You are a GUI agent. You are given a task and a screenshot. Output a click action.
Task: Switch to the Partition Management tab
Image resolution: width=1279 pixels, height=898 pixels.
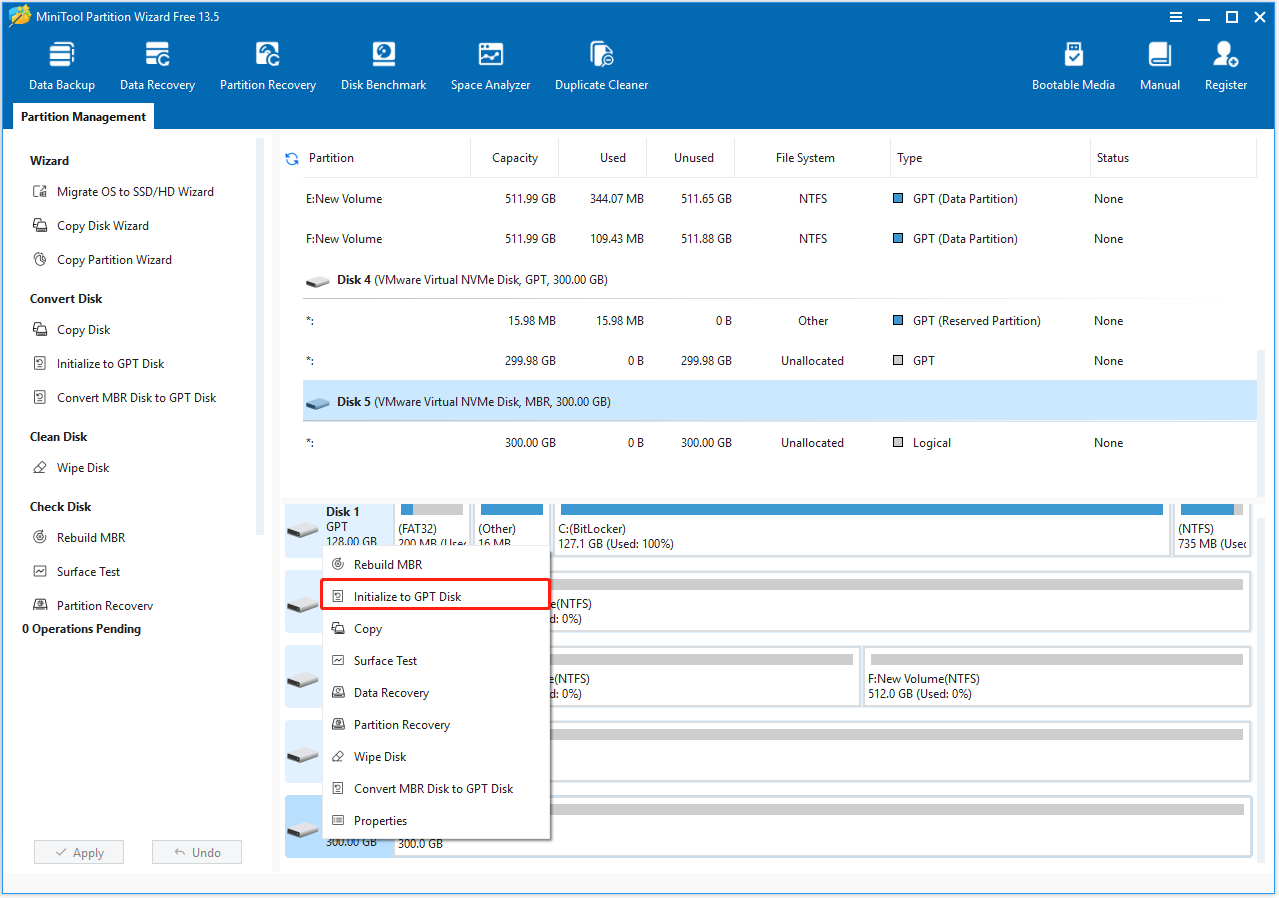click(83, 117)
